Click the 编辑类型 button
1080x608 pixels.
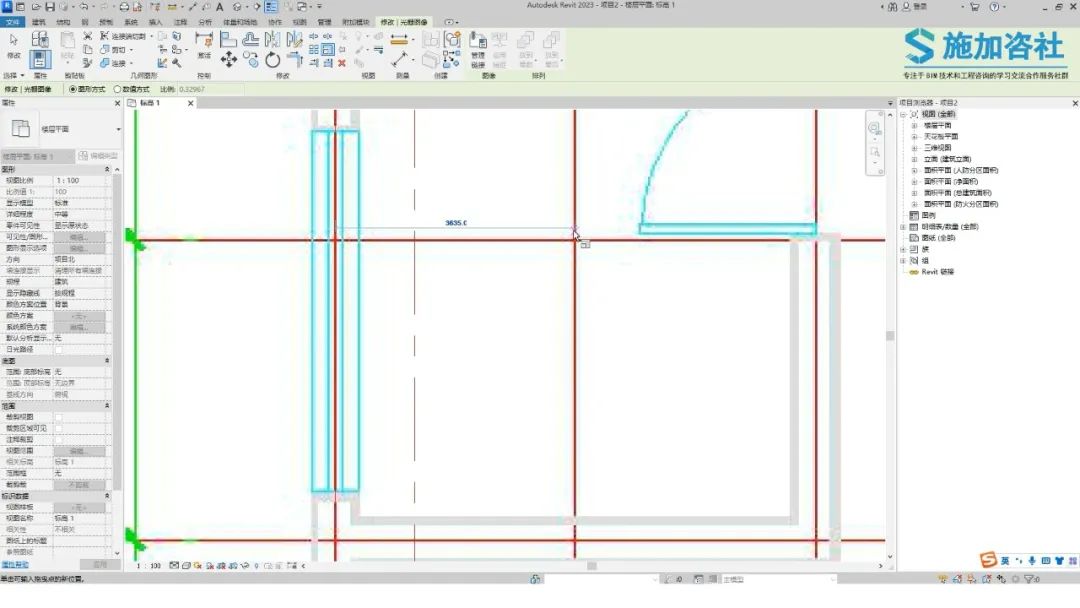click(x=98, y=156)
